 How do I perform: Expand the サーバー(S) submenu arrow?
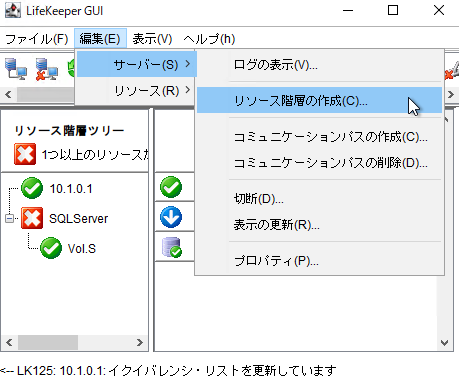pyautogui.click(x=188, y=63)
